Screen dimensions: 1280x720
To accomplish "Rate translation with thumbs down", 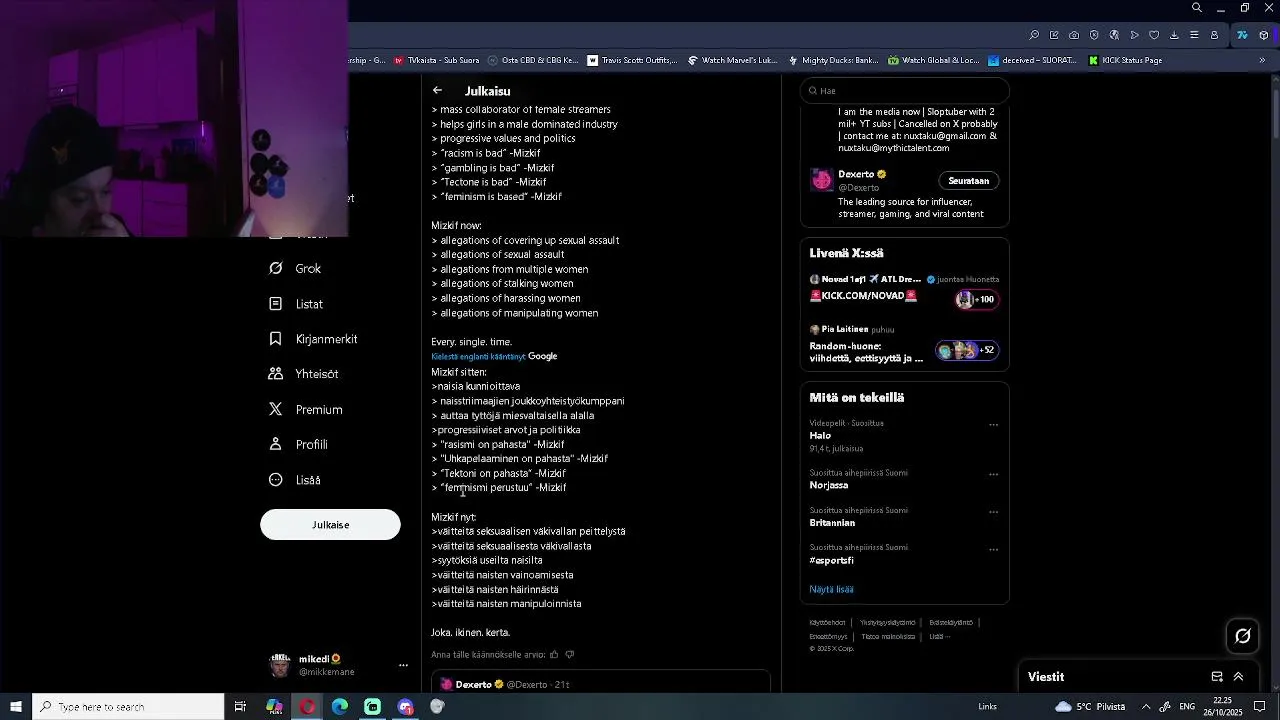I will click(x=570, y=655).
